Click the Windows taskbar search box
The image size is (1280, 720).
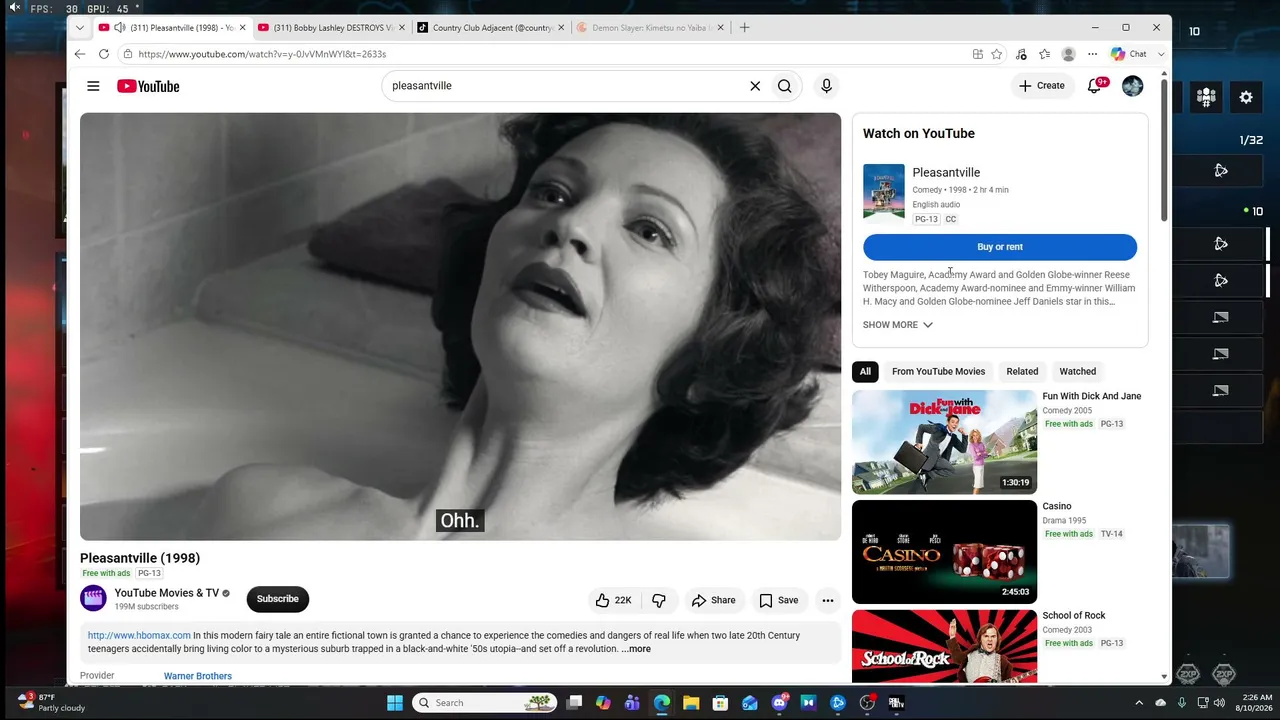(x=485, y=703)
